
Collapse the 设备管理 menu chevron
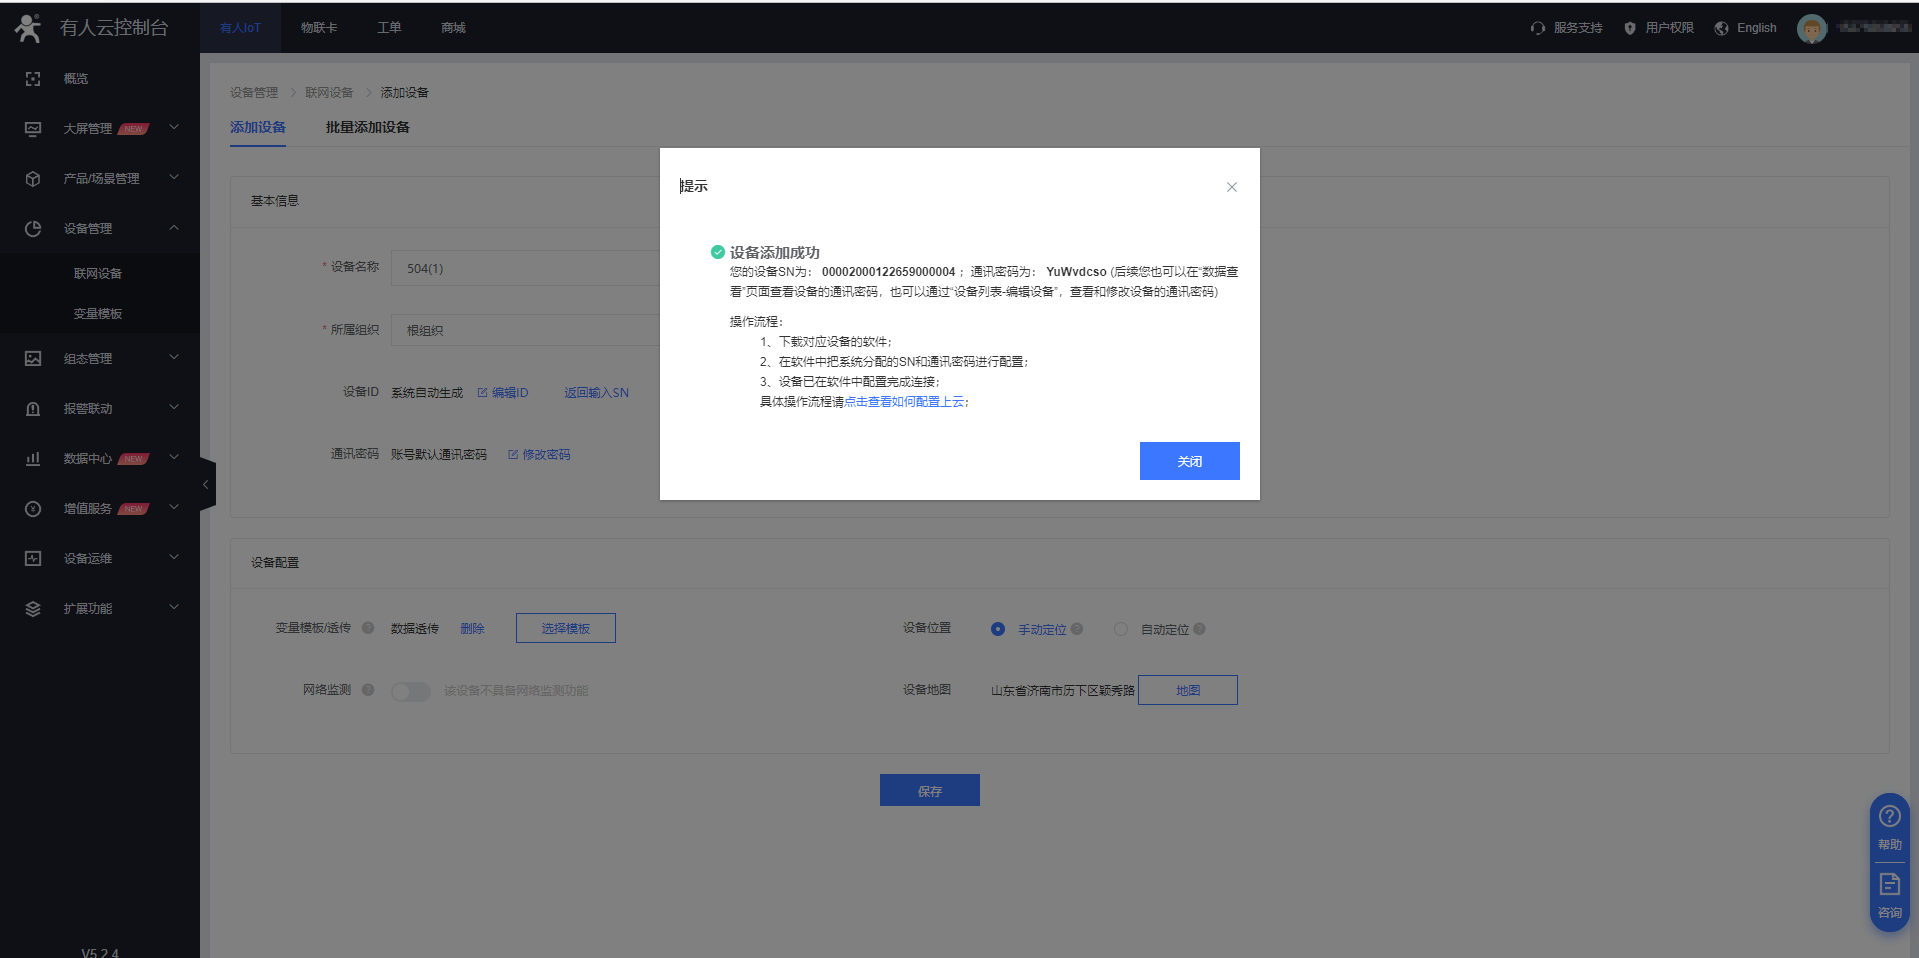(174, 228)
